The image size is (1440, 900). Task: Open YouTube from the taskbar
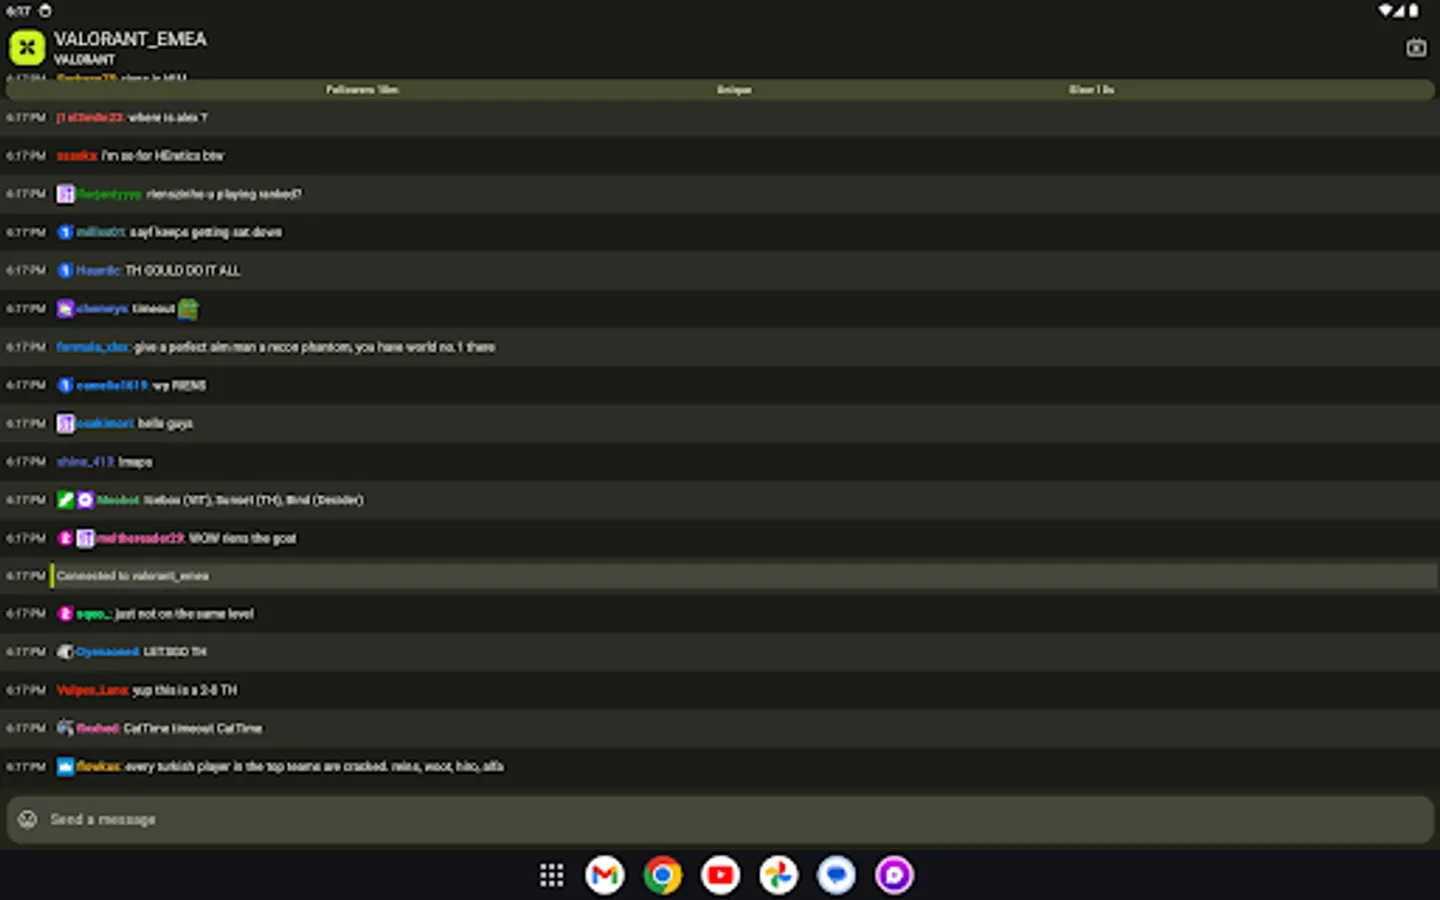click(x=721, y=875)
